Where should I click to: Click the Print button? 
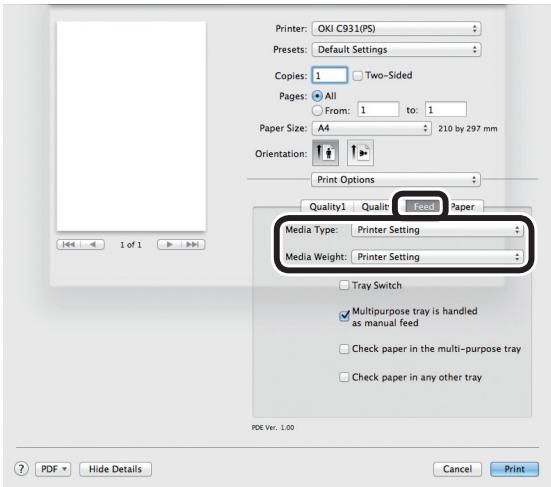[x=514, y=469]
